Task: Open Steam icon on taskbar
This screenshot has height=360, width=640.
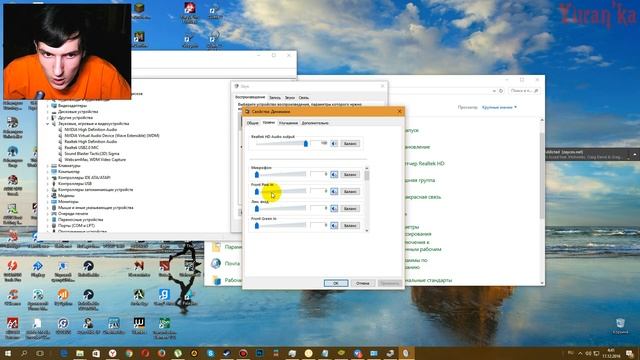Action: tap(227, 353)
